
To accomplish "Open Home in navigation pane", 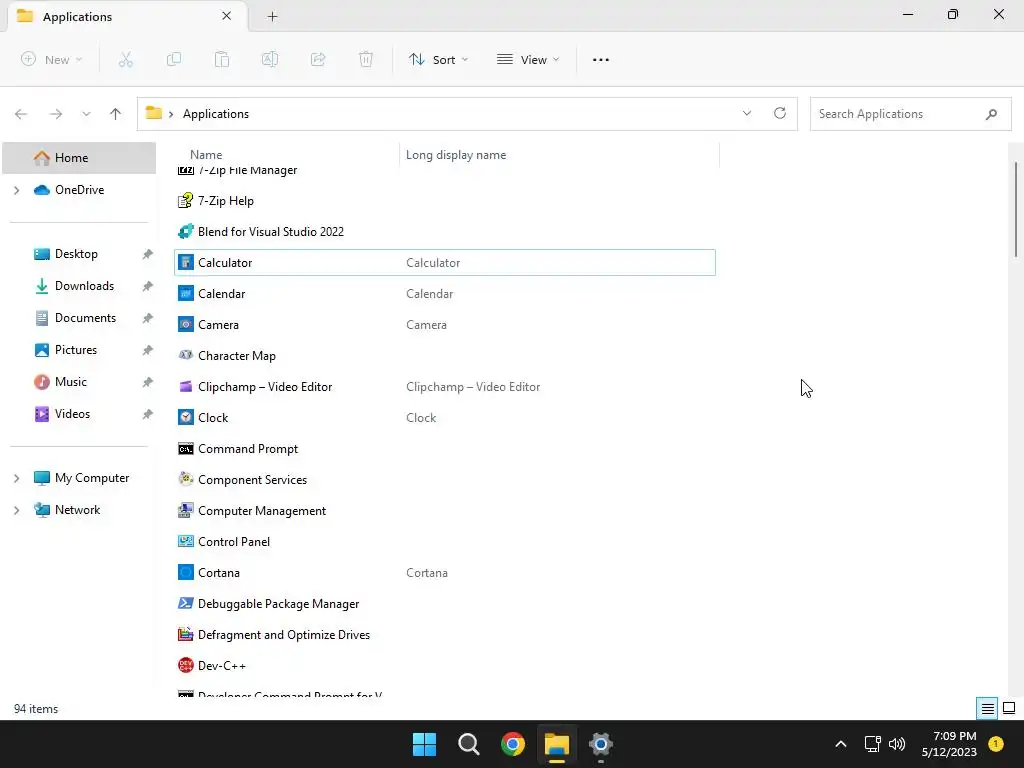I will point(79,158).
